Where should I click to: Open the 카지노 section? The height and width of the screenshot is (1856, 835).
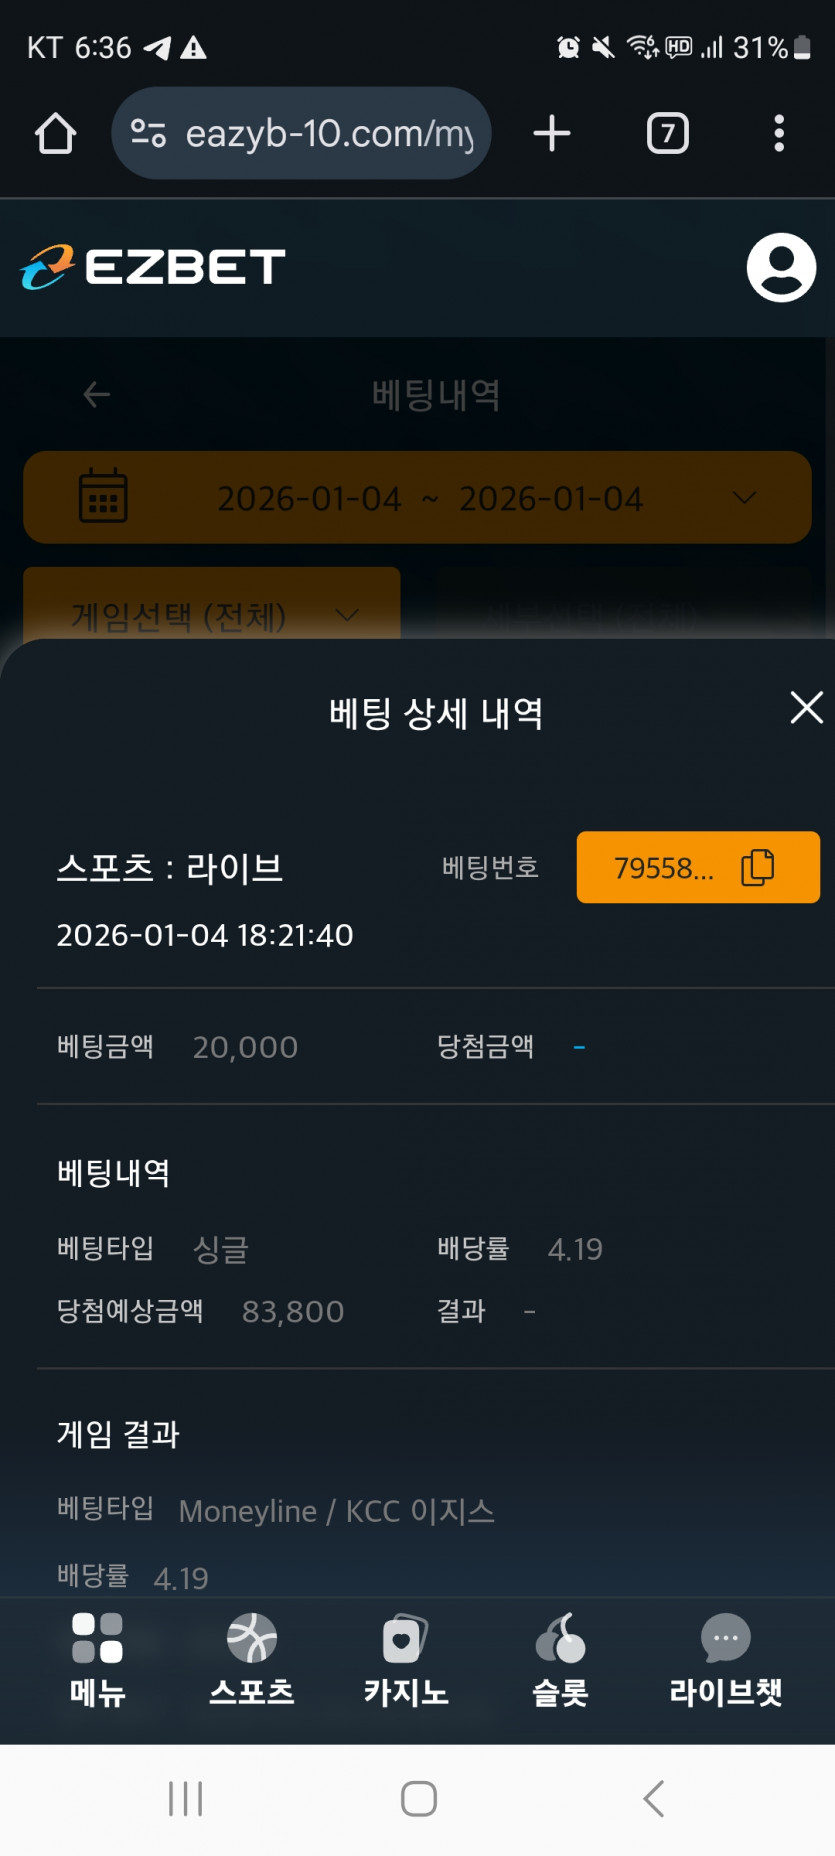[x=406, y=1657]
